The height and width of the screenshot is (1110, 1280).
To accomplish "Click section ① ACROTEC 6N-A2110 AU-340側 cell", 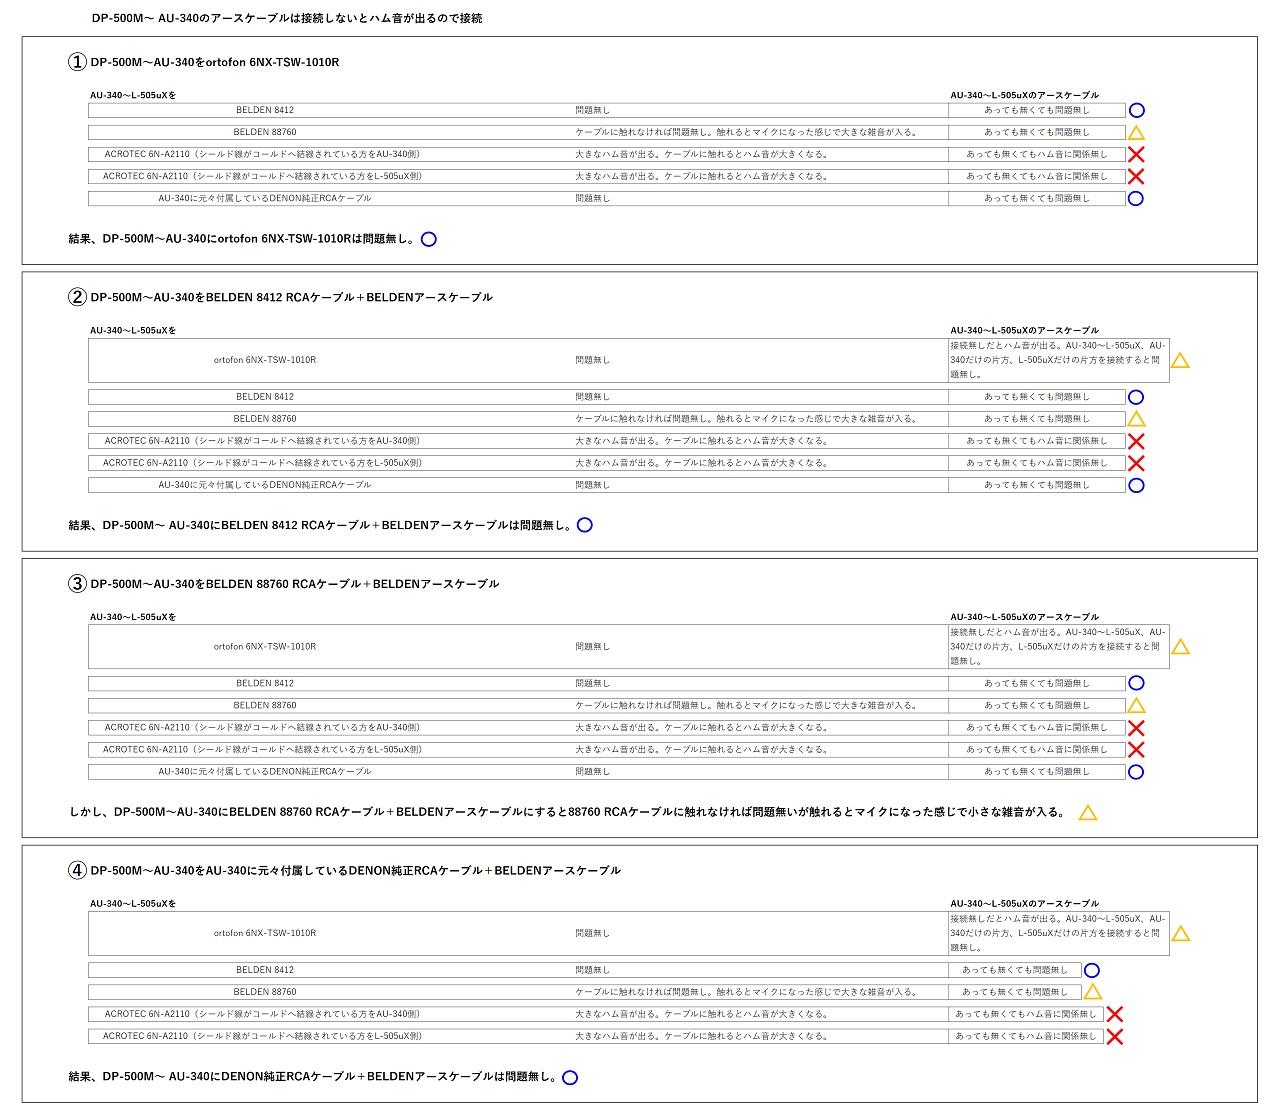I will tap(262, 154).
